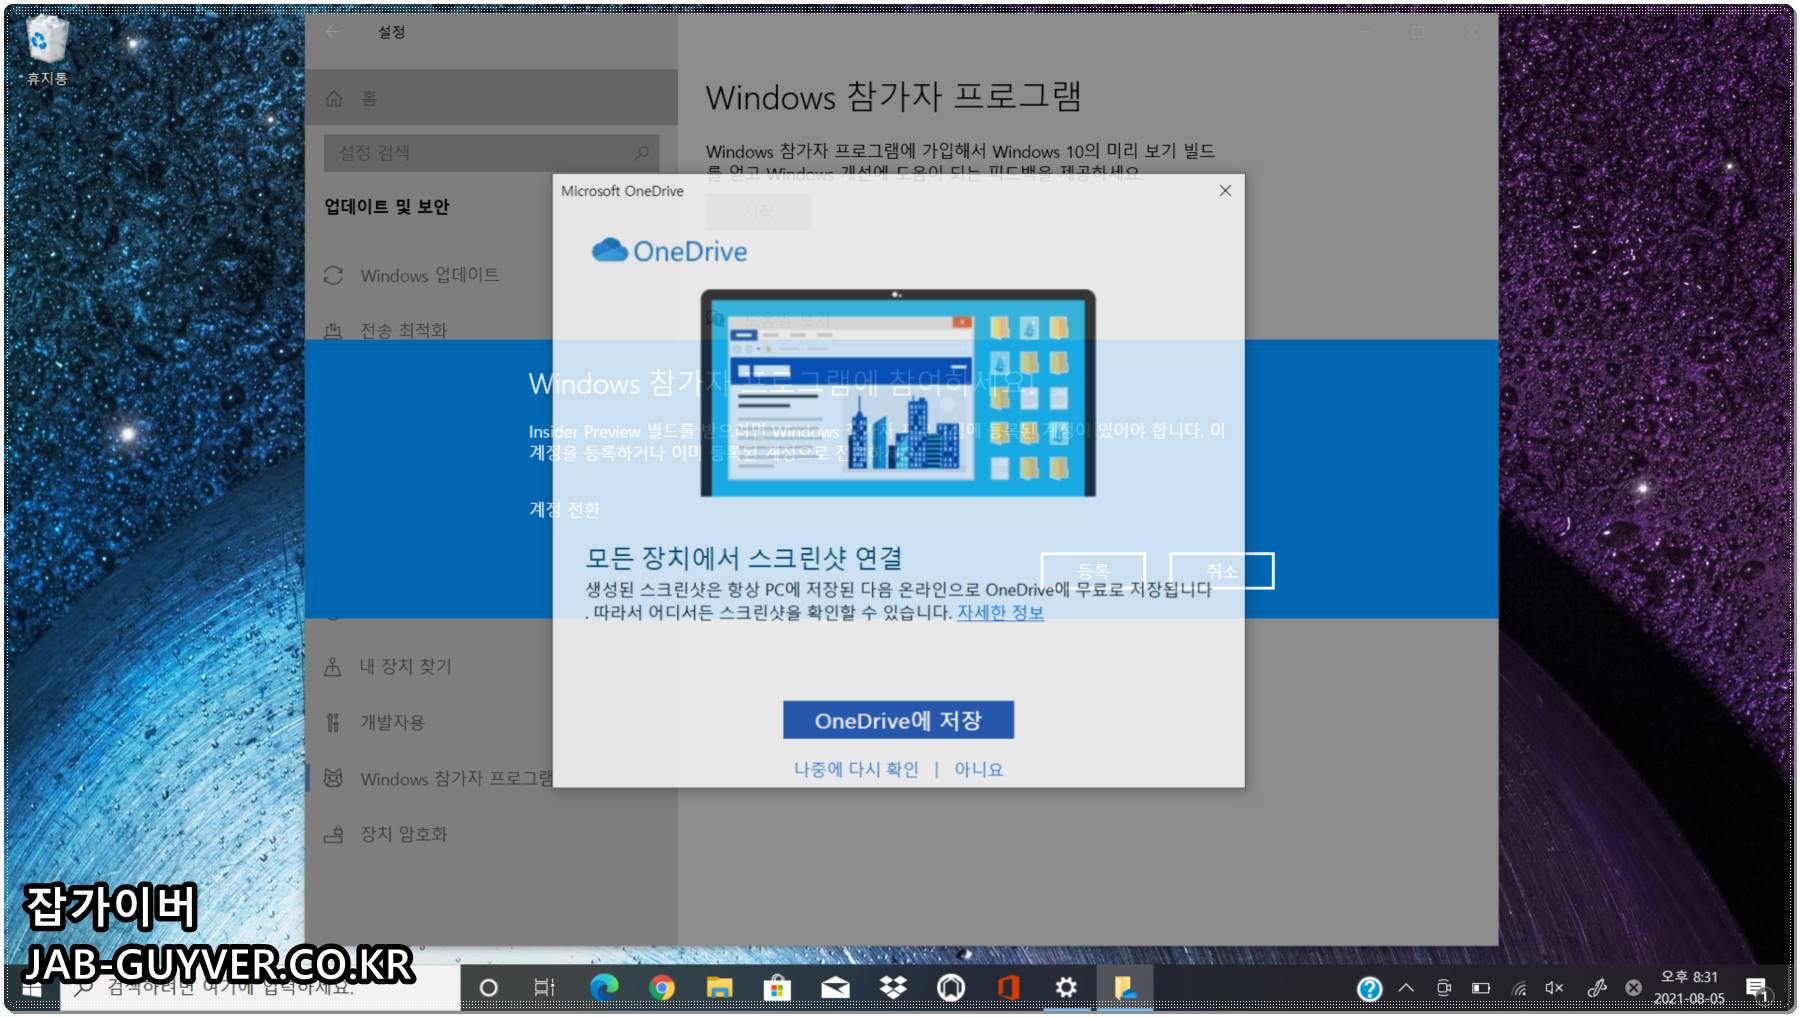The width and height of the screenshot is (1800, 1017).
Task: Open the 자세한 정보 link
Action: (x=1000, y=612)
